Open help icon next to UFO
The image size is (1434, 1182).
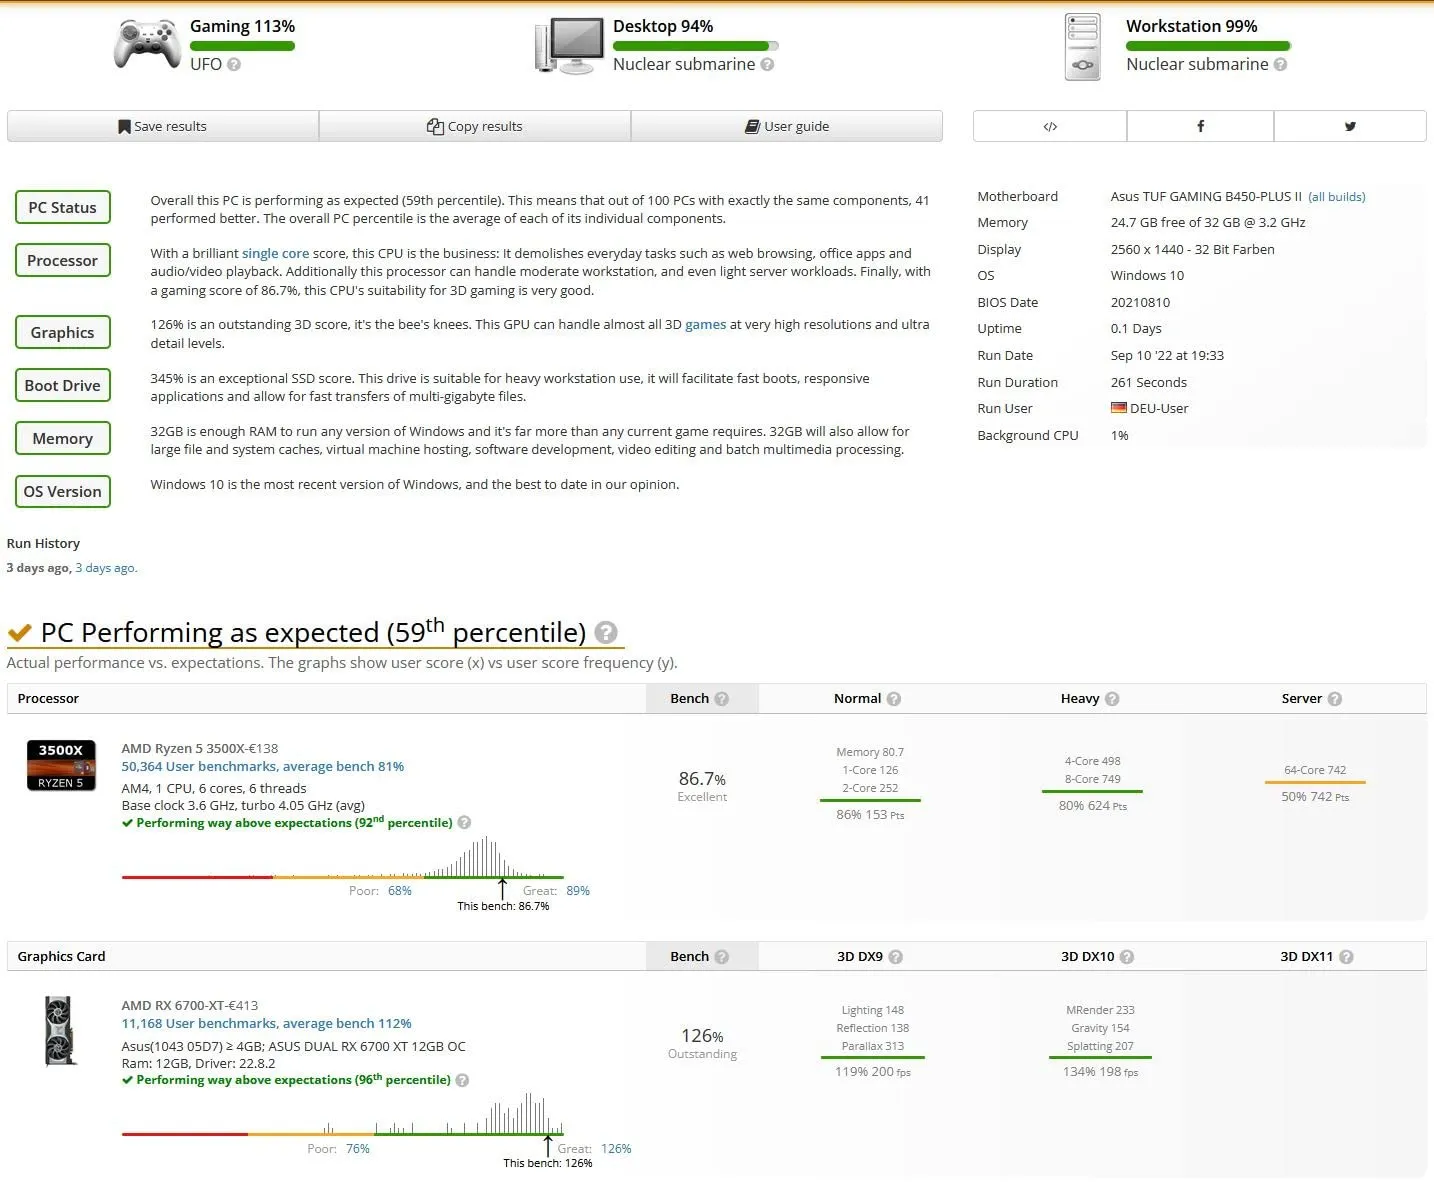pos(234,64)
